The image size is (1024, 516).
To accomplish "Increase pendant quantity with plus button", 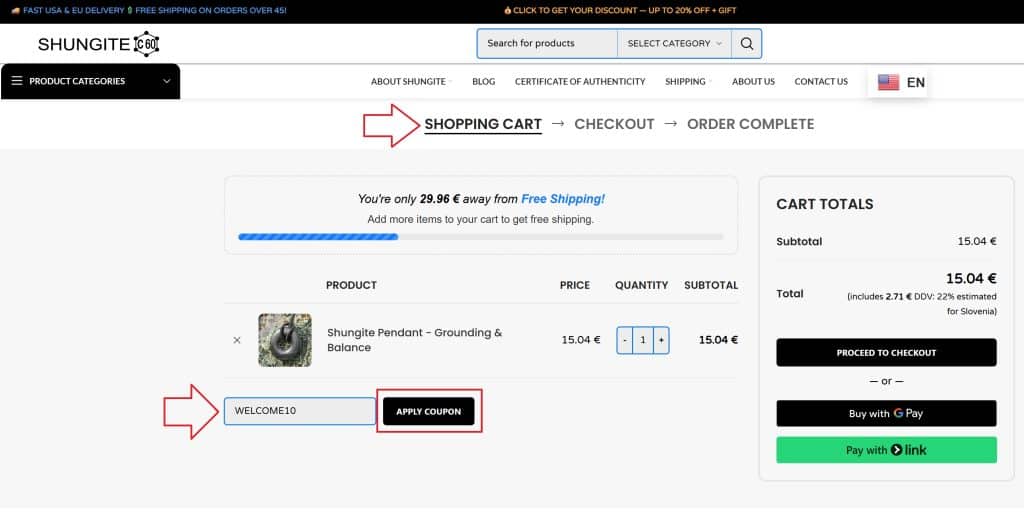I will pos(661,340).
